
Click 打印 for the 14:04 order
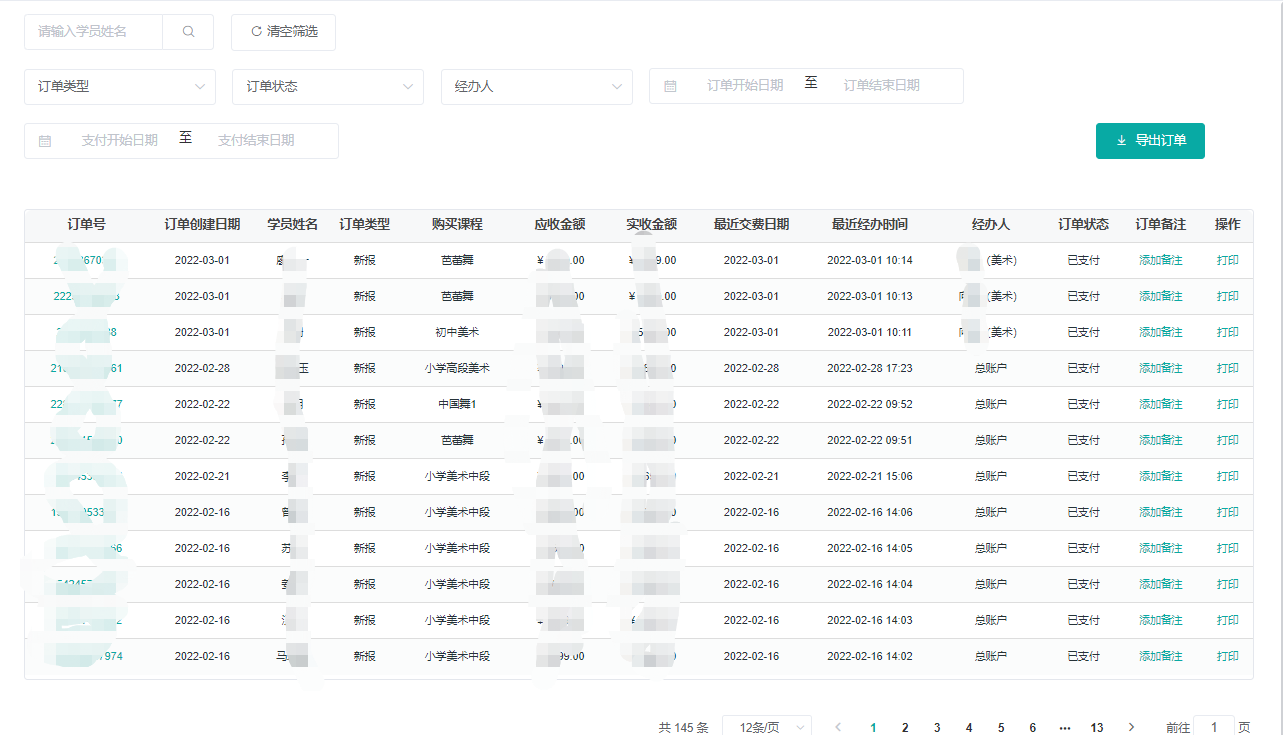(x=1228, y=585)
